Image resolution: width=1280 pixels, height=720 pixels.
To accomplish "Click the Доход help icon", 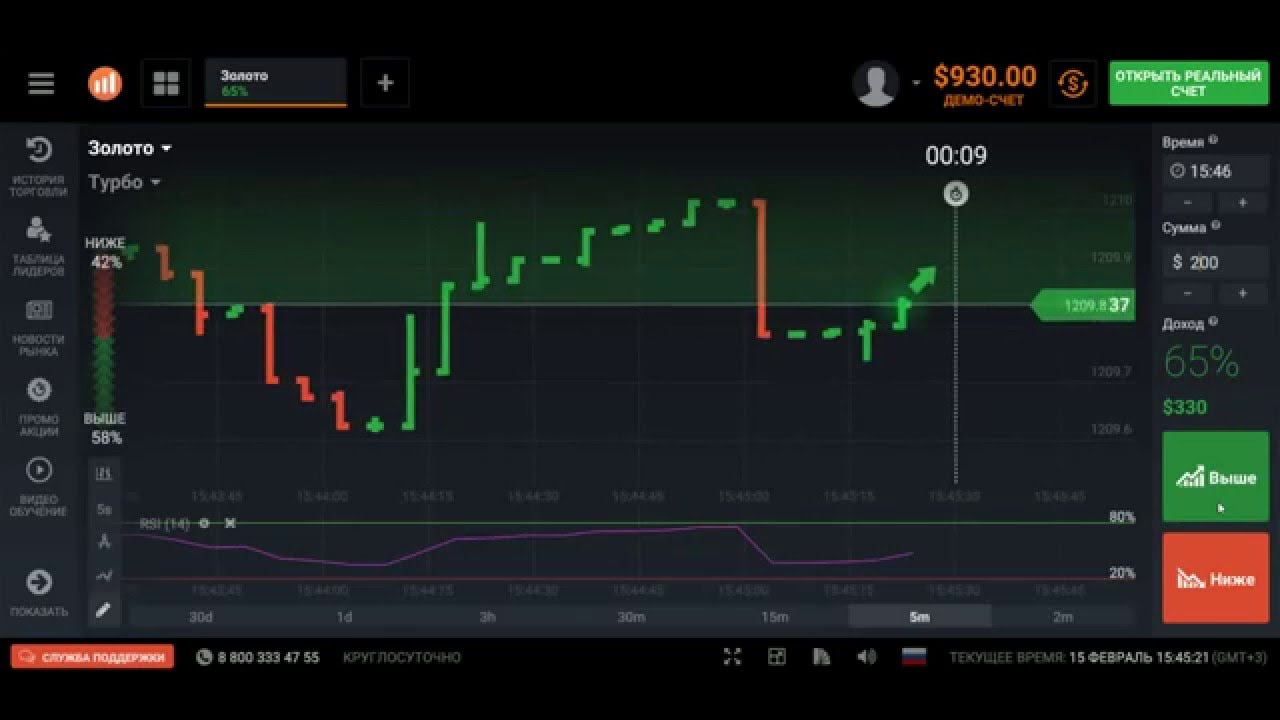I will click(x=1213, y=322).
